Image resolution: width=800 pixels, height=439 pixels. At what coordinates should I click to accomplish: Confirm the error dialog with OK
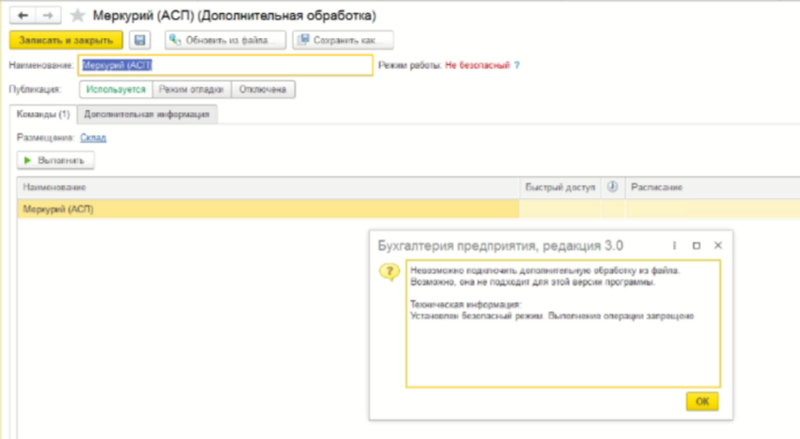(x=702, y=401)
